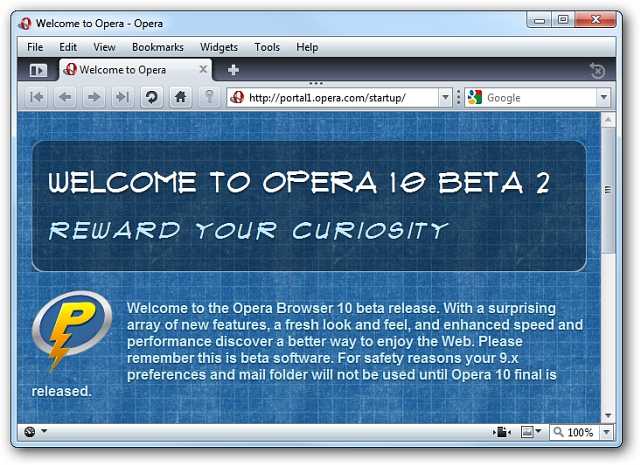The height and width of the screenshot is (465, 640).
Task: Expand the search engine dropdown arrow
Action: tap(604, 98)
